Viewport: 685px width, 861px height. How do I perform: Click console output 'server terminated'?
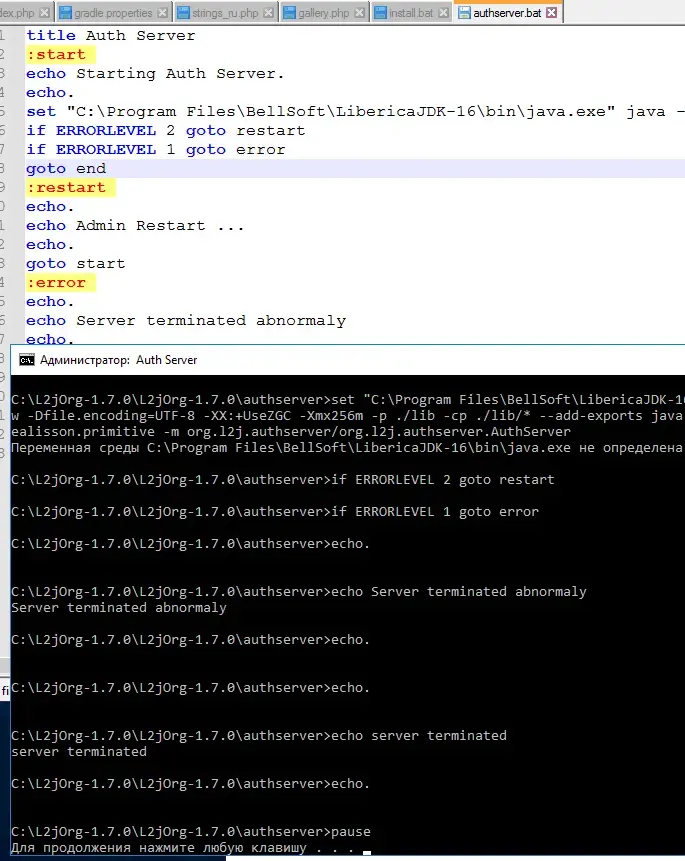[x=79, y=751]
